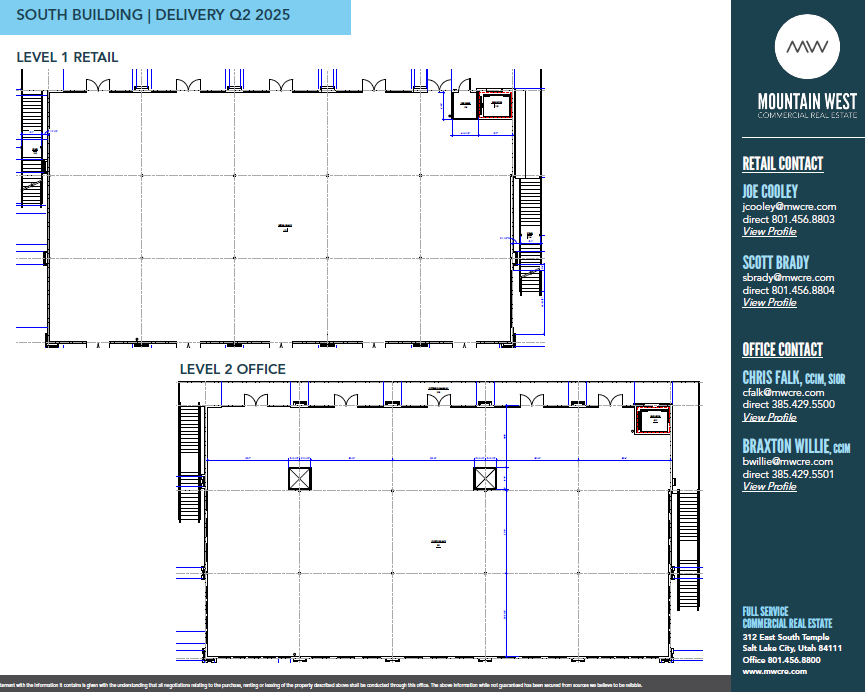
Task: Select the elevator symbol on Level 2 plan
Action: pos(653,420)
